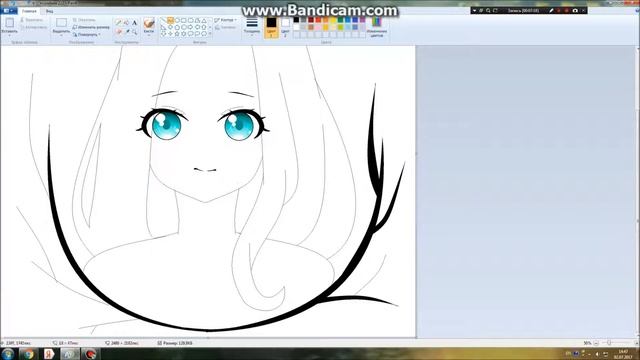Click the zoom slider in status bar

tap(617, 343)
